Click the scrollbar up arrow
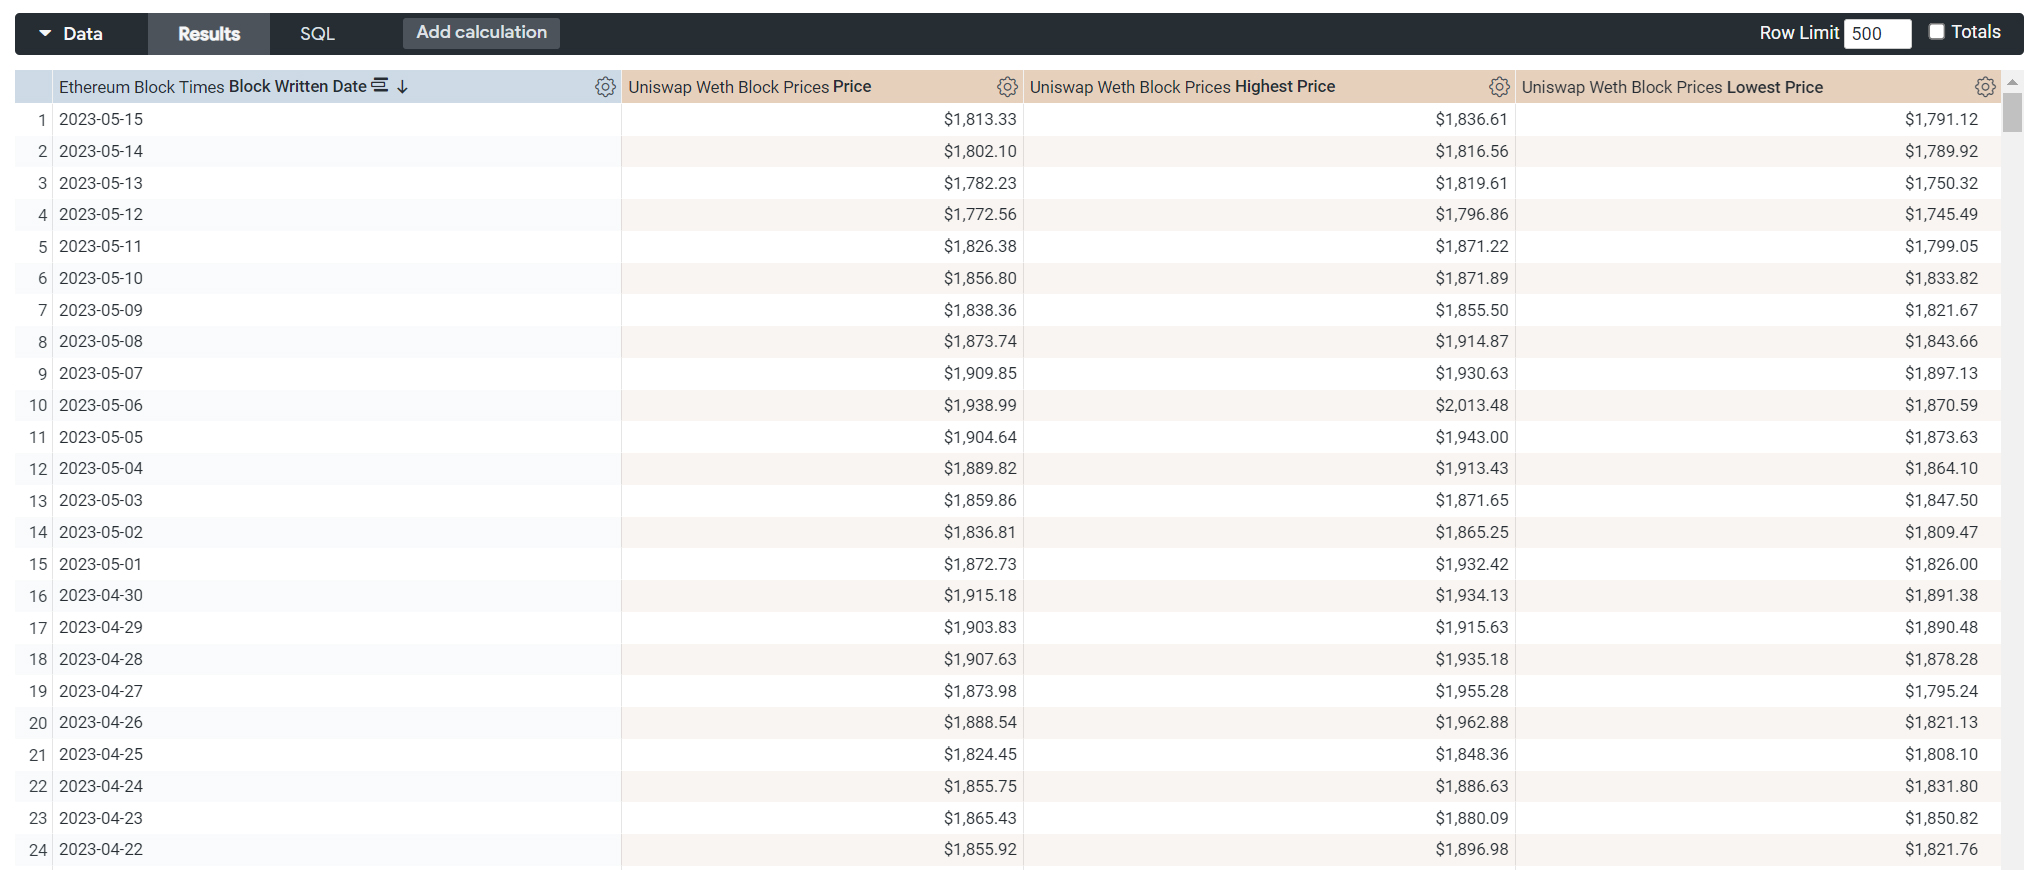The height and width of the screenshot is (870, 2032). [2013, 81]
